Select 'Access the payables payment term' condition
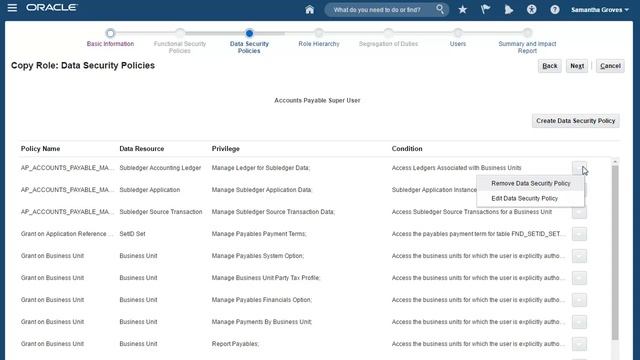 pyautogui.click(x=479, y=234)
